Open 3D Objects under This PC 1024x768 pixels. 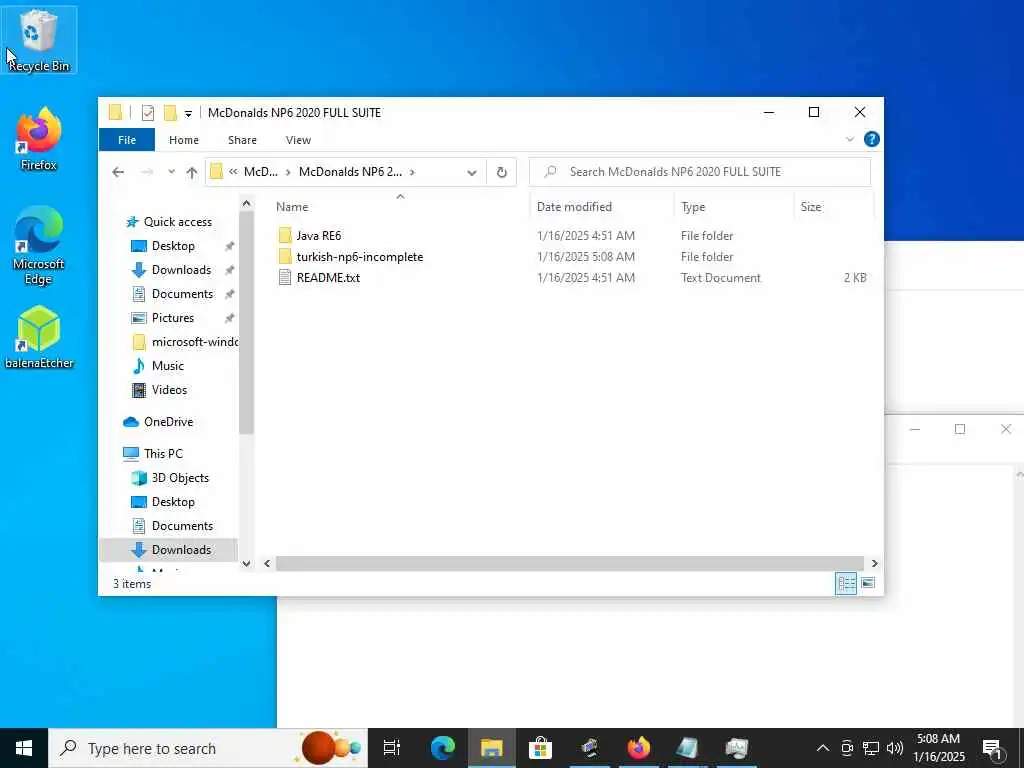(180, 478)
